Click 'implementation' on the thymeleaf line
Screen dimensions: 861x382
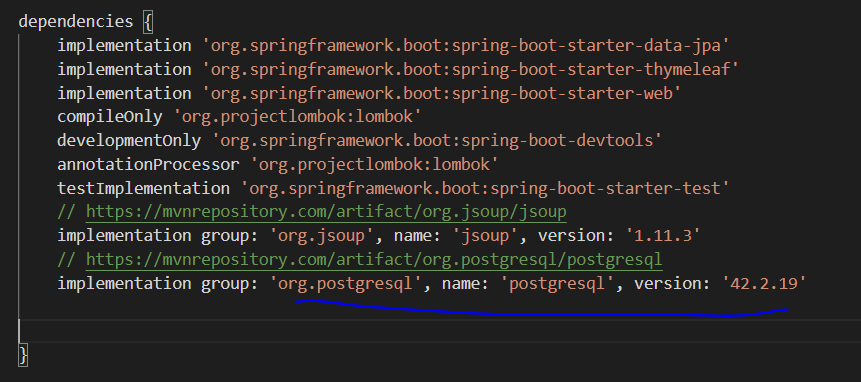pyautogui.click(x=124, y=69)
